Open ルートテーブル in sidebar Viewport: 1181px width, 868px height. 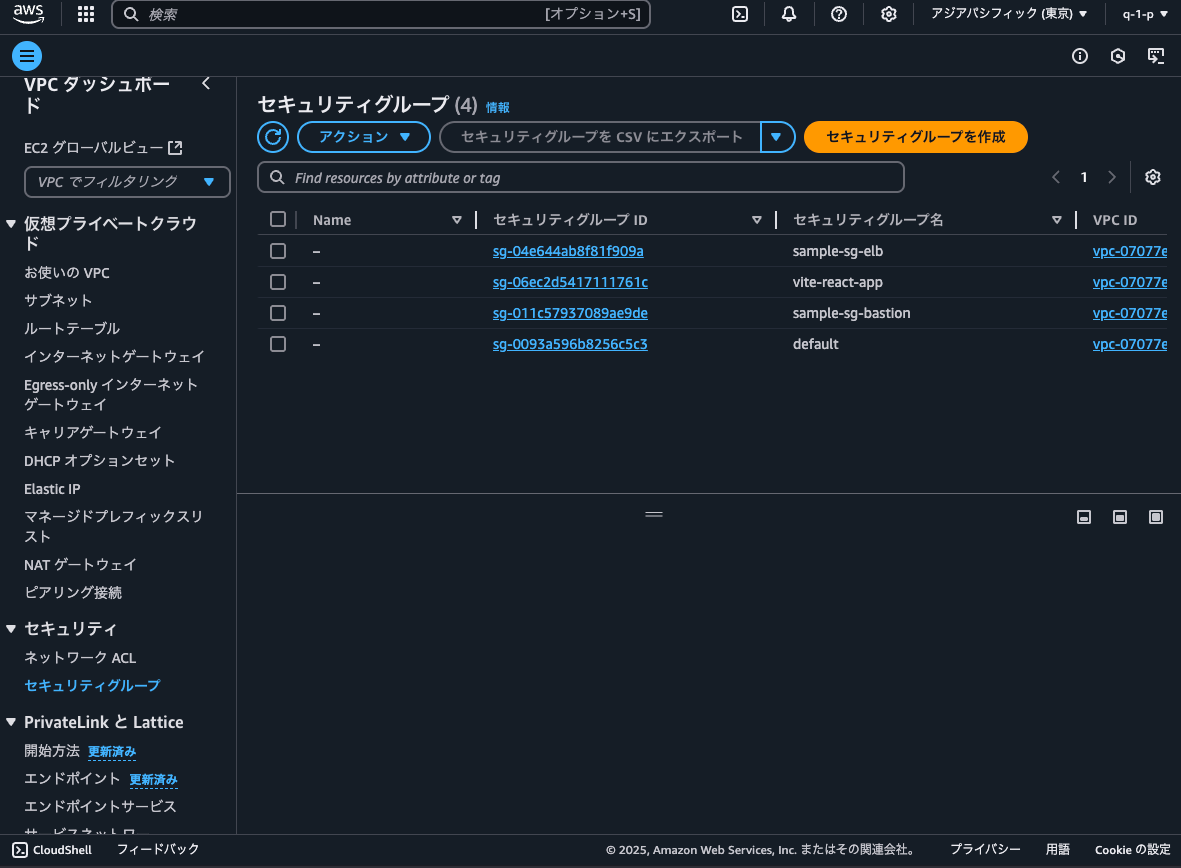click(x=72, y=329)
